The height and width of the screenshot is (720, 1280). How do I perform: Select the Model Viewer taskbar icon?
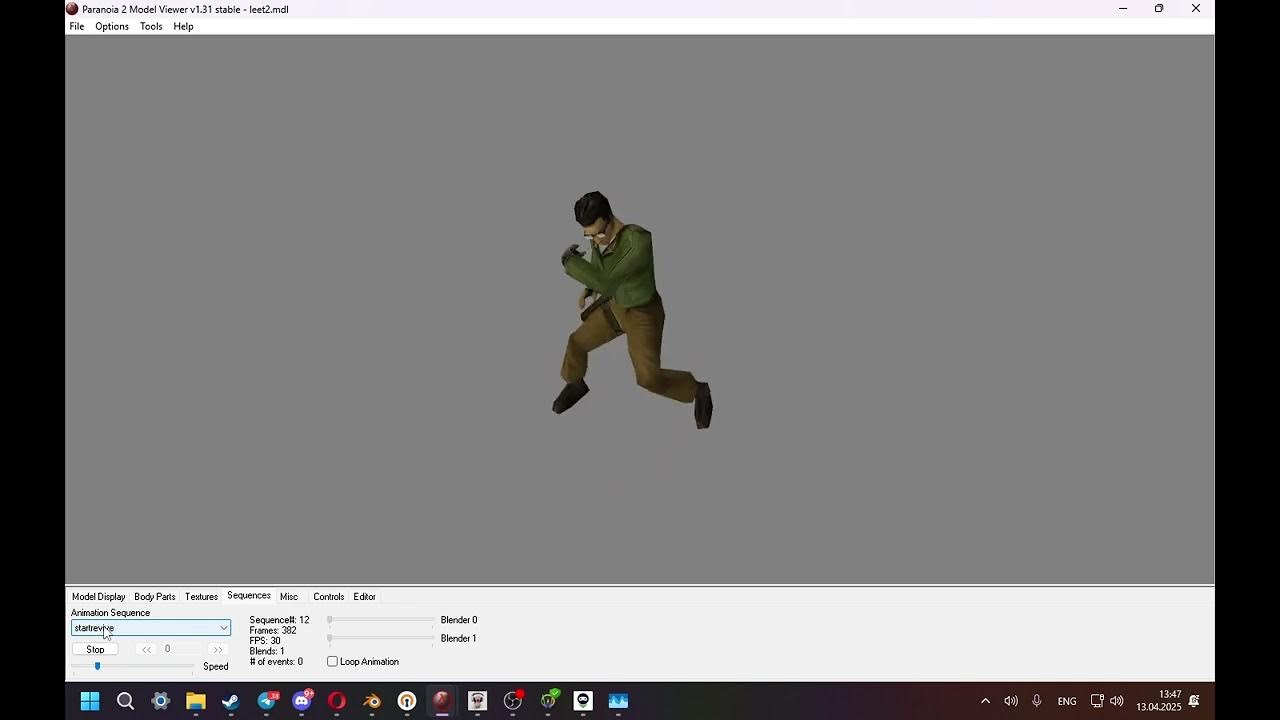tap(442, 701)
